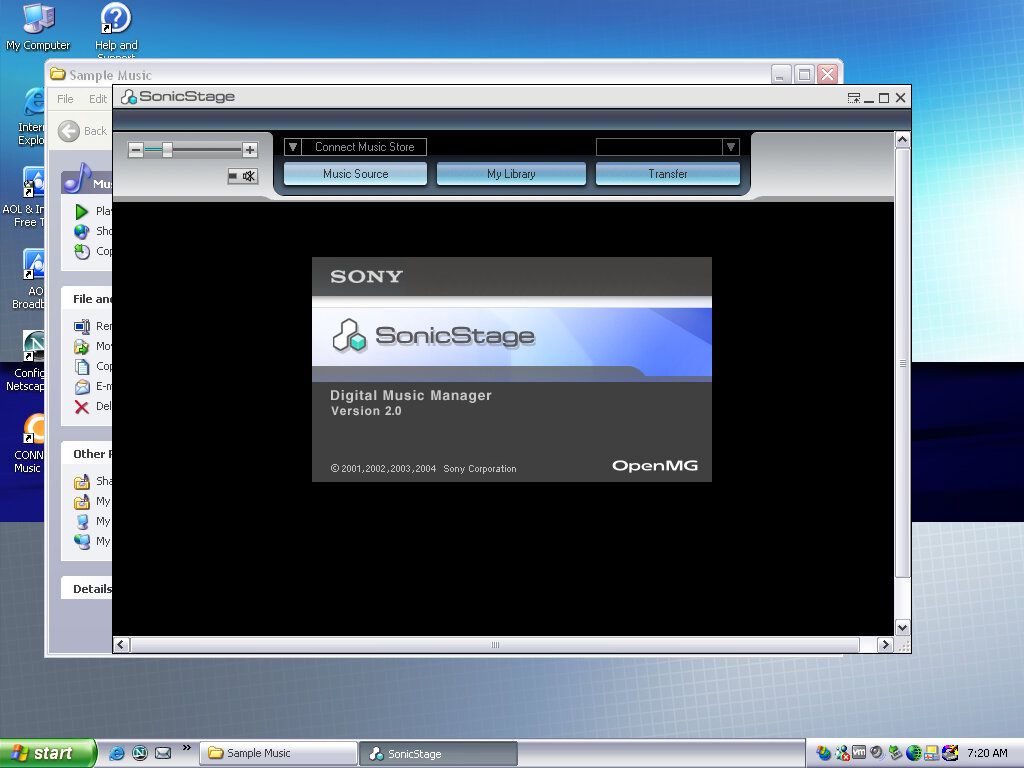This screenshot has width=1024, height=768.
Task: Click the SonicStage title bar logo icon
Action: click(x=128, y=97)
